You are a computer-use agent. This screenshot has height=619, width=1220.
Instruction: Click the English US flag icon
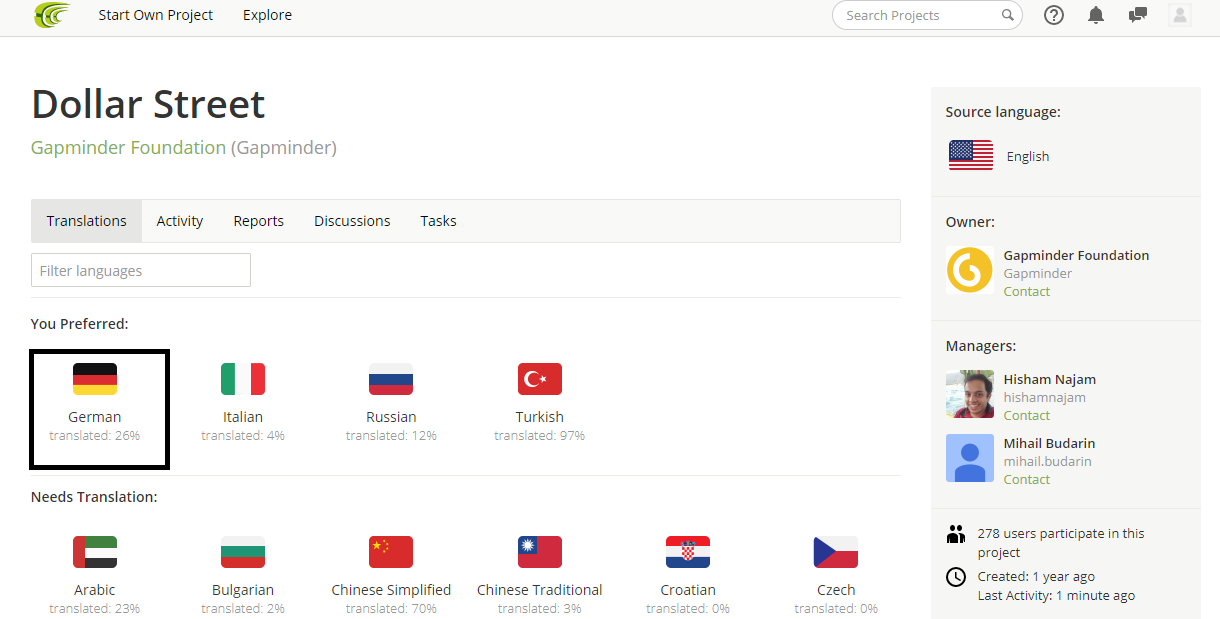point(971,156)
